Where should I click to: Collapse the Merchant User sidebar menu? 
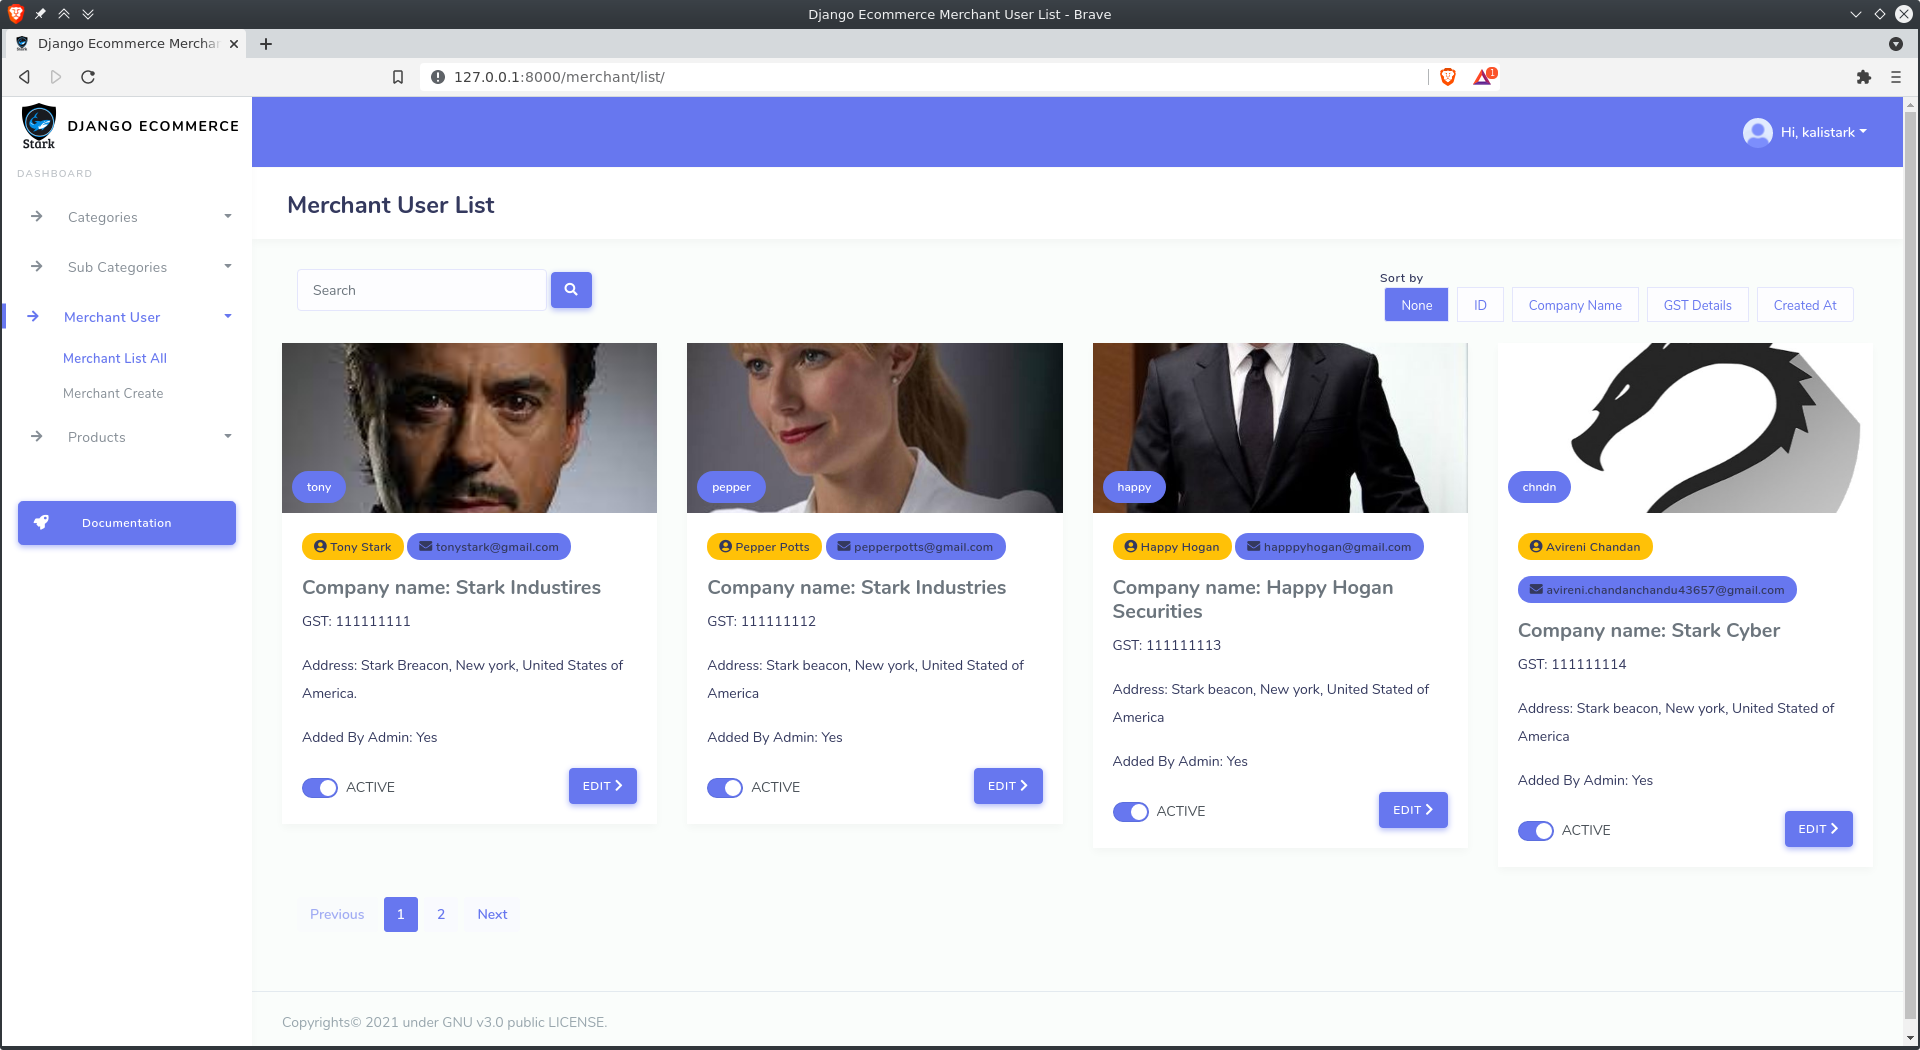pos(112,316)
